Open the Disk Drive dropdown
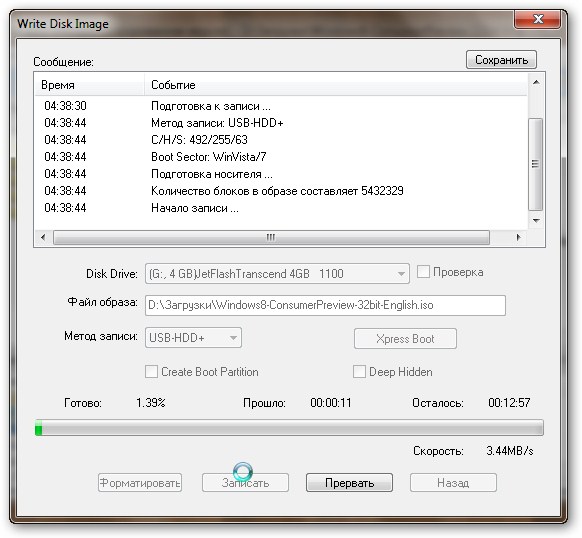582x538 pixels. click(x=277, y=274)
